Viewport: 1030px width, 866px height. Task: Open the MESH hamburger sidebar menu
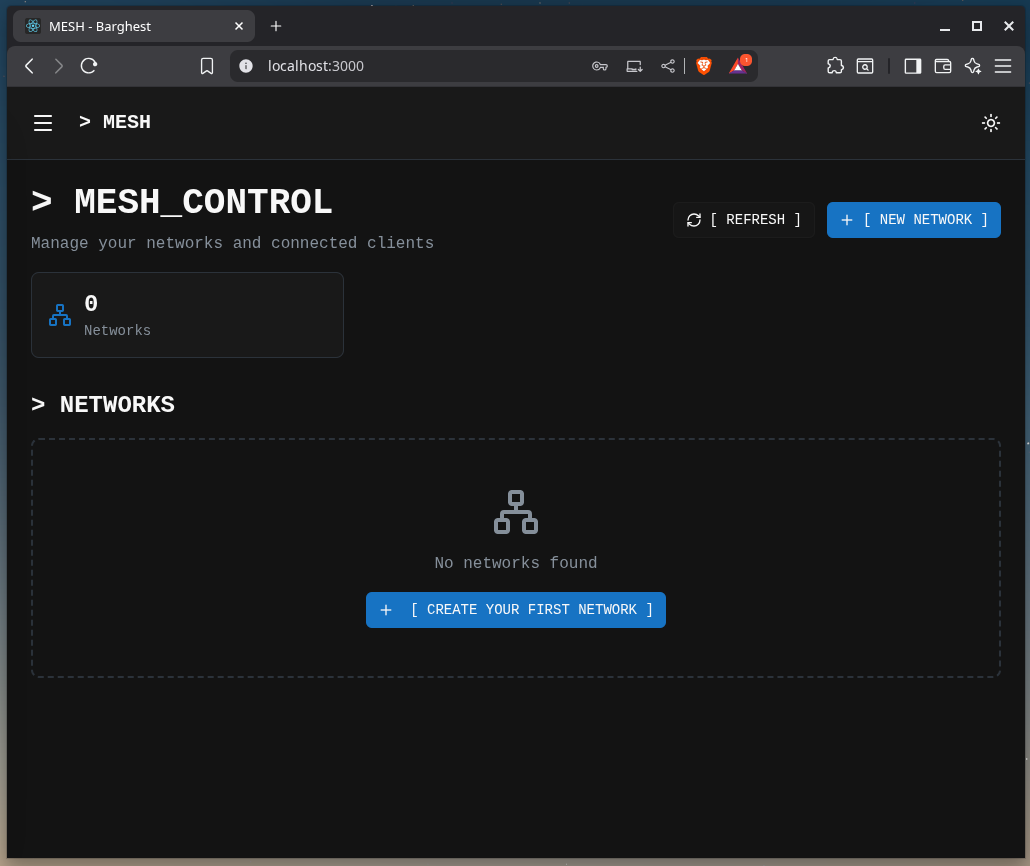[43, 123]
